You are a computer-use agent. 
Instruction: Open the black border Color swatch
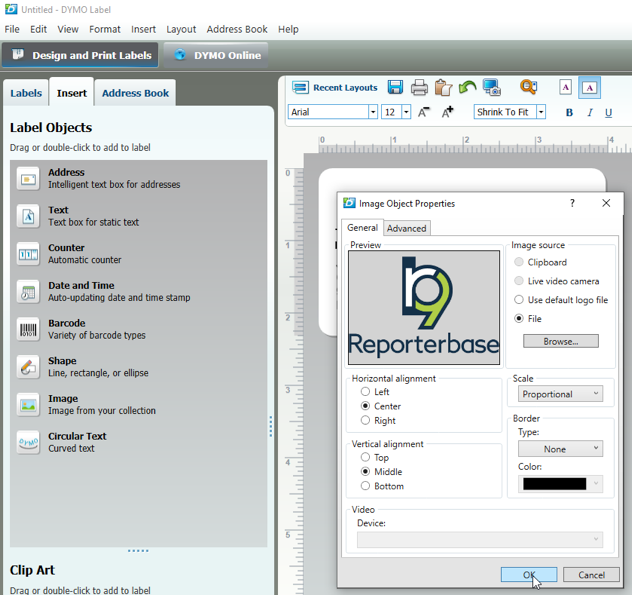pyautogui.click(x=560, y=484)
